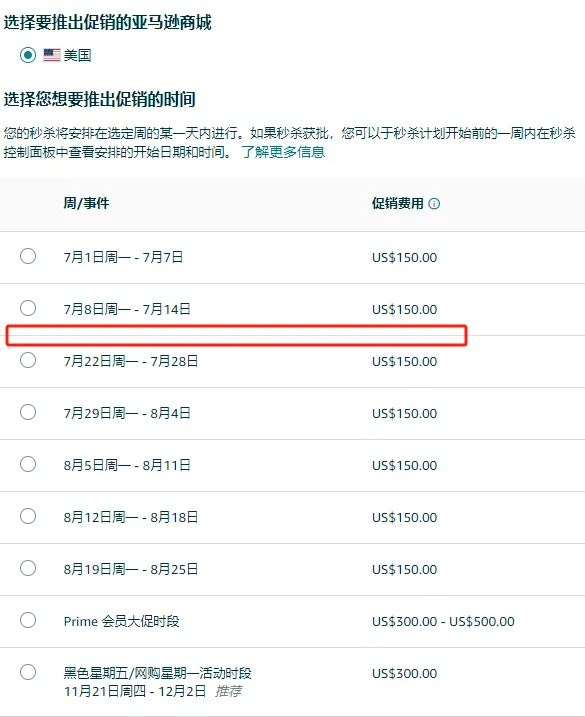Click the 推荐 tag on Black Friday row
The height and width of the screenshot is (717, 585).
(x=228, y=691)
